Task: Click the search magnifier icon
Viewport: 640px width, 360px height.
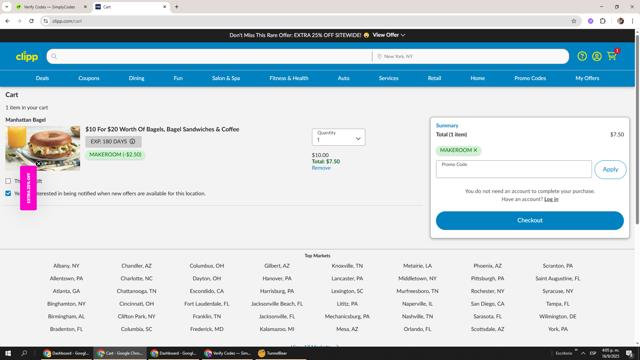Action: [54, 56]
